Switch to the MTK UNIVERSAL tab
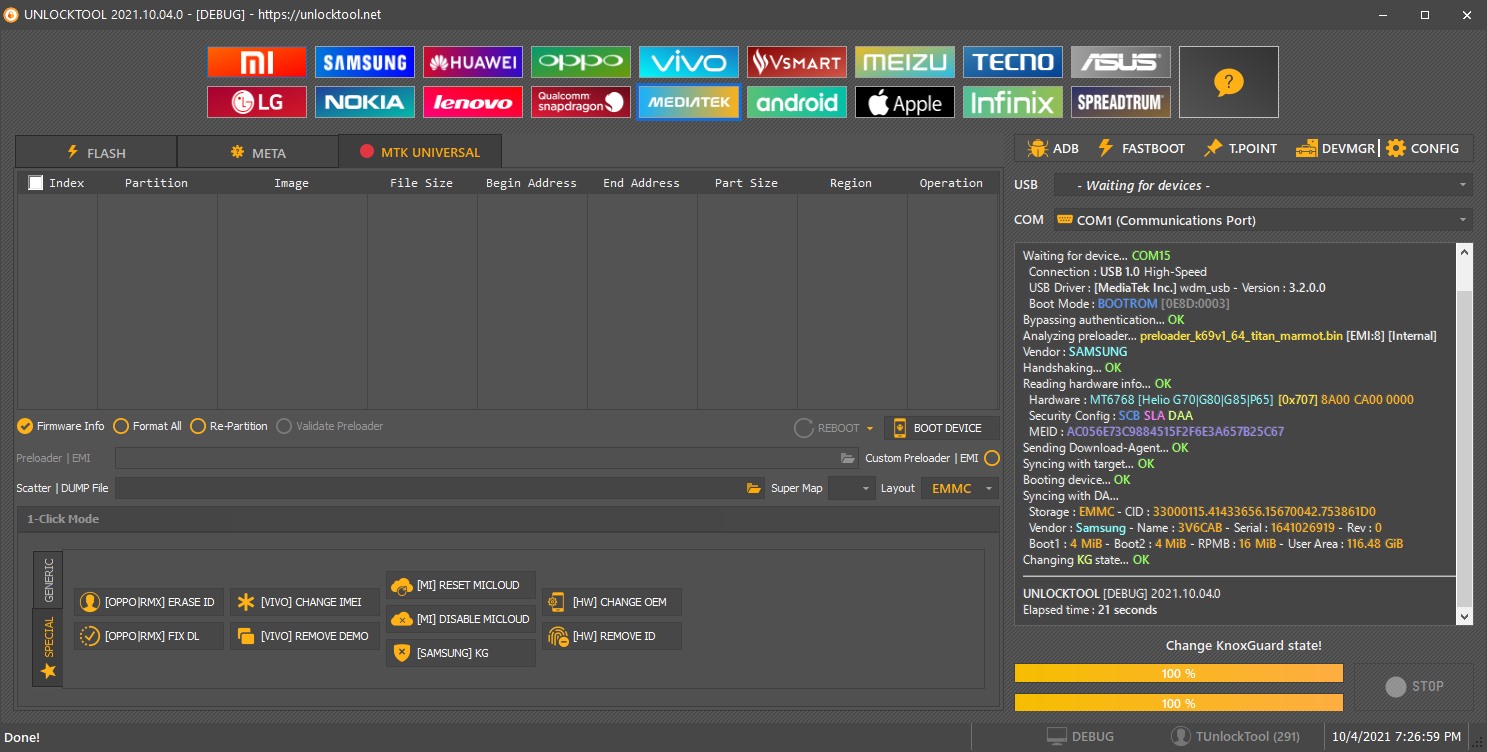Screen dimensions: 1487x752 (420, 152)
